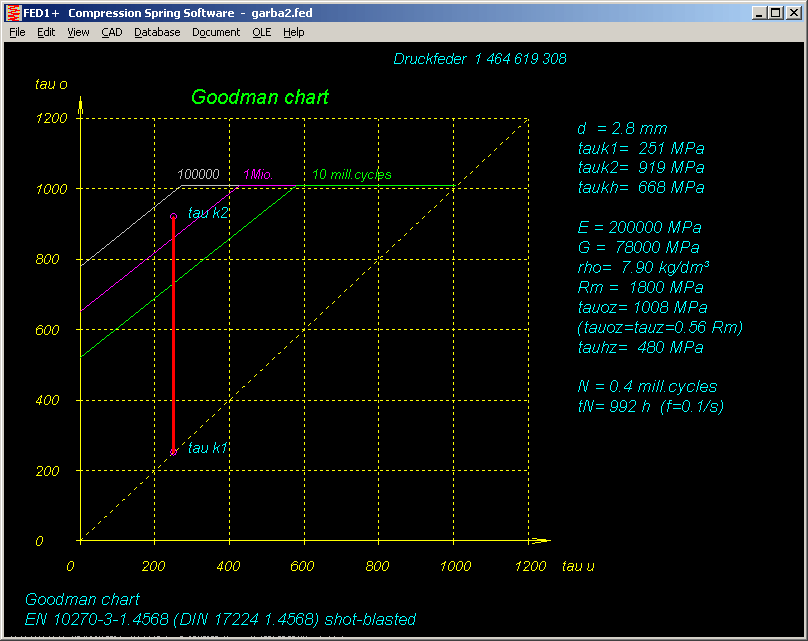Open the Document menu

tap(216, 32)
